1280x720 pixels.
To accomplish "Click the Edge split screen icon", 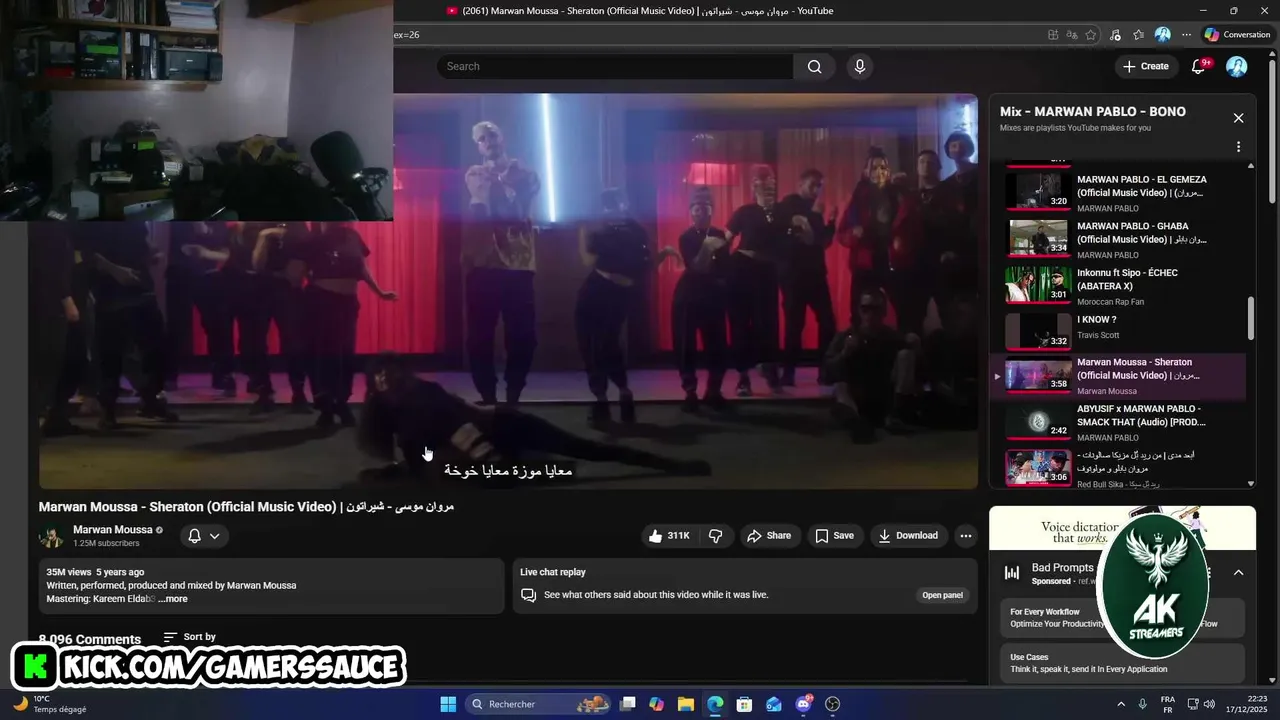I will pos(1053,34).
